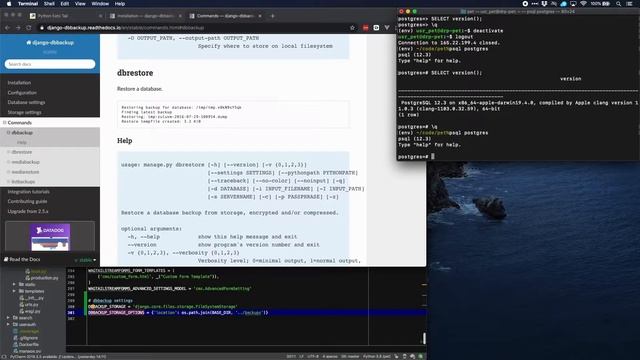The image size is (640, 360).
Task: Open the Help menu
Action: tap(120, 4)
